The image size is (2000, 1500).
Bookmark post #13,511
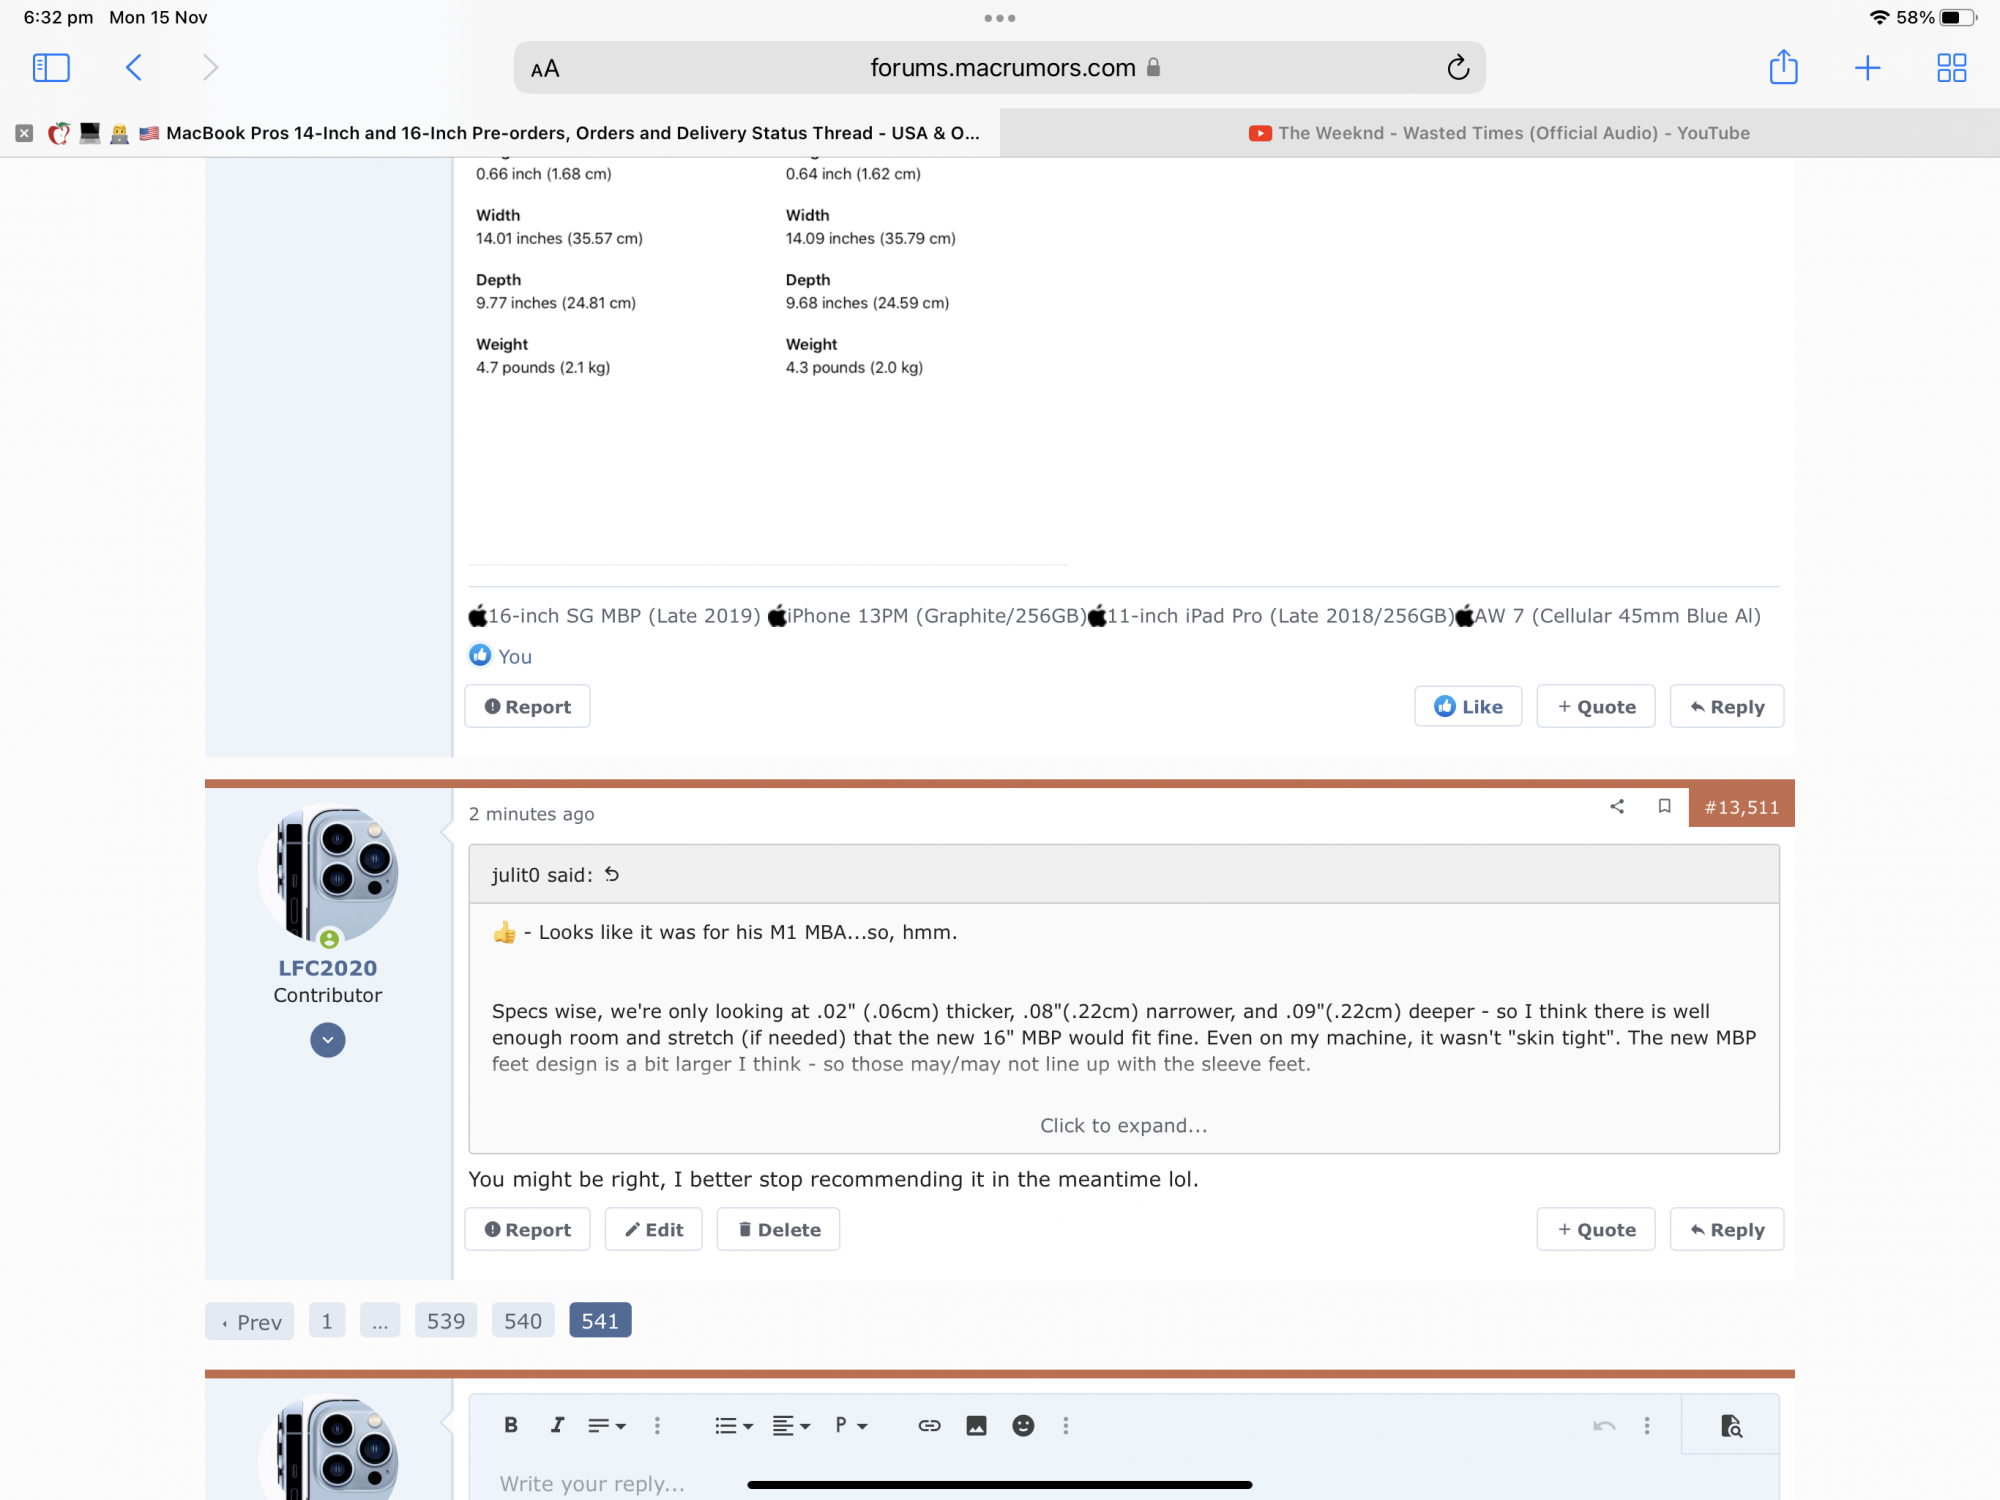click(1664, 806)
